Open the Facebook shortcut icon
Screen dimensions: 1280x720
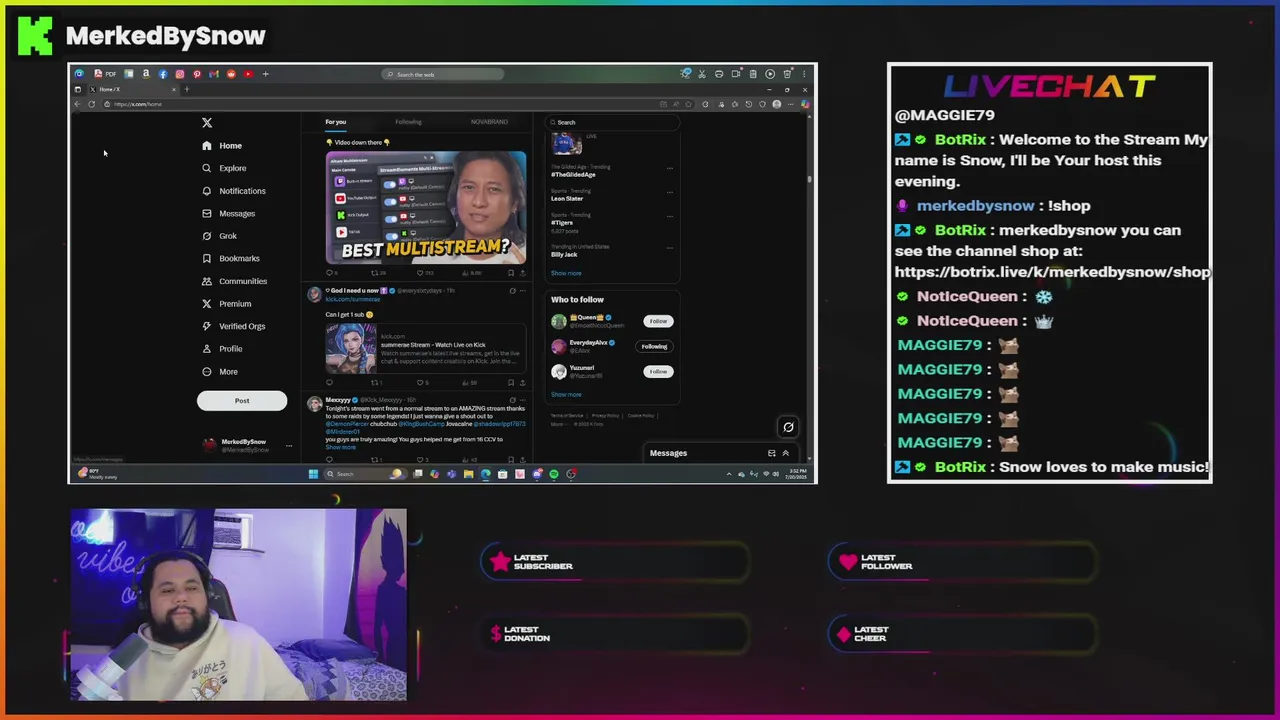(x=163, y=74)
